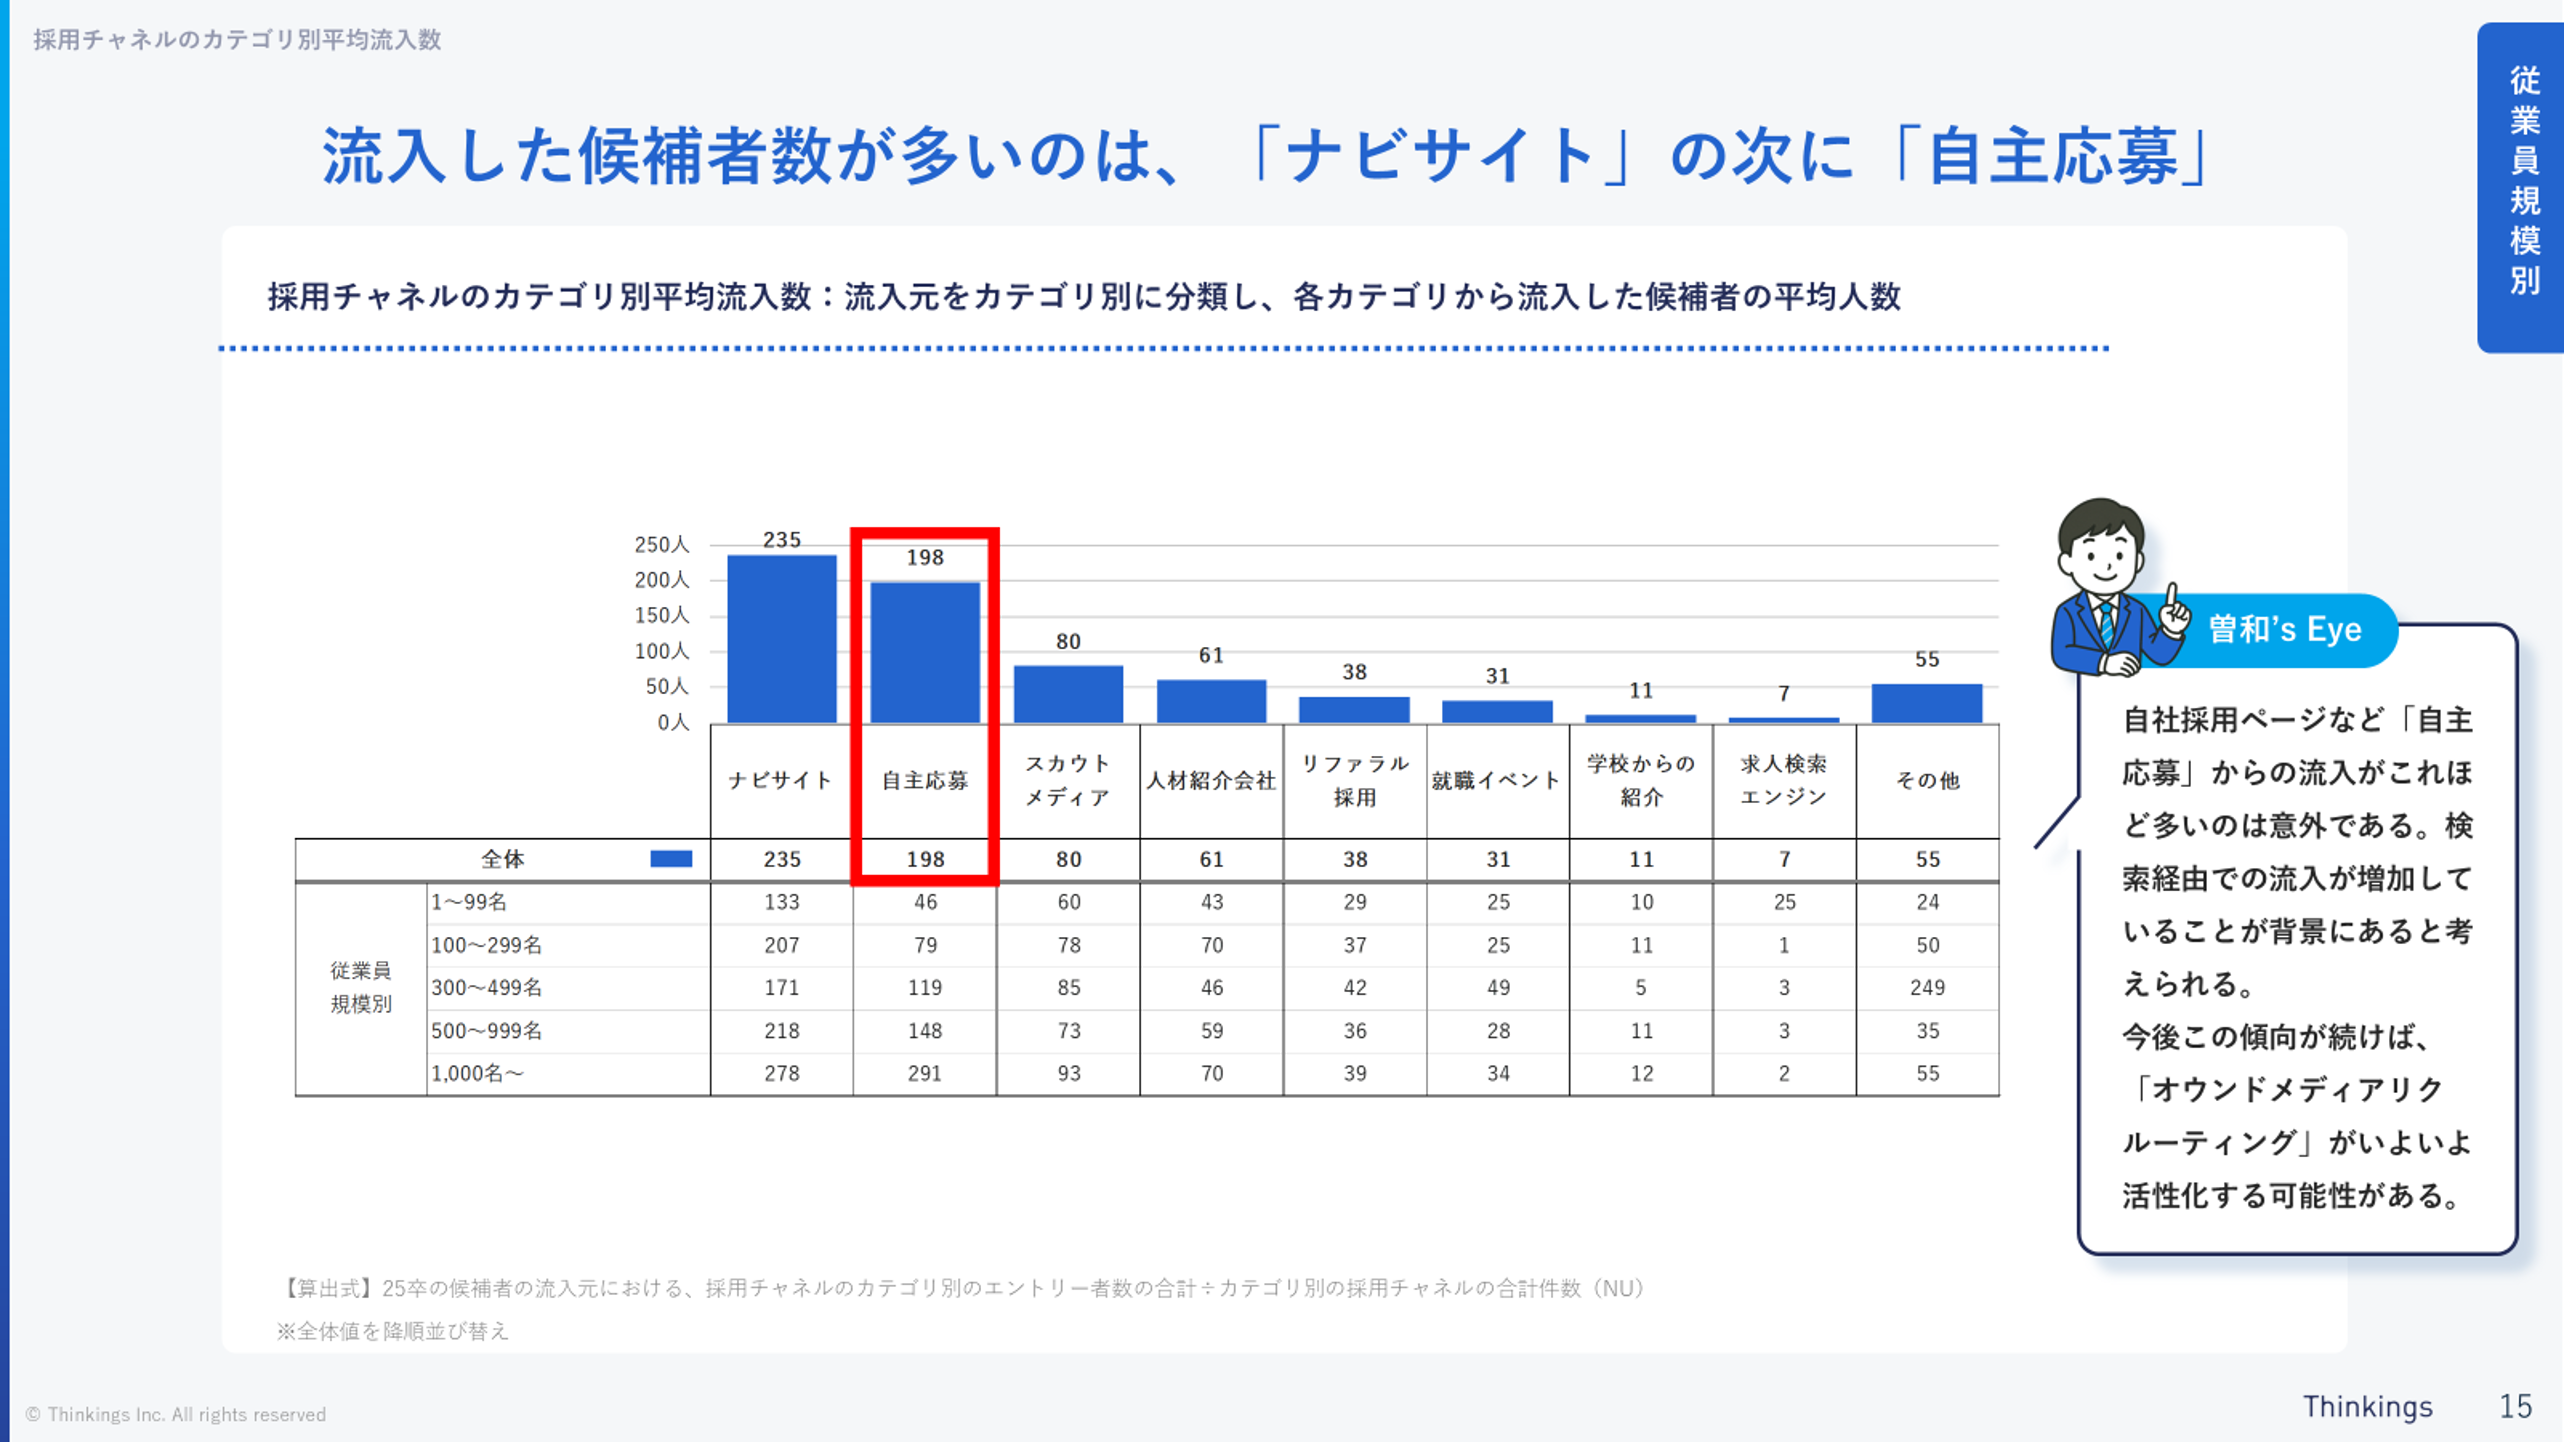2564x1442 pixels.
Task: Click the 曽和's Eye label badge
Action: coord(2285,630)
